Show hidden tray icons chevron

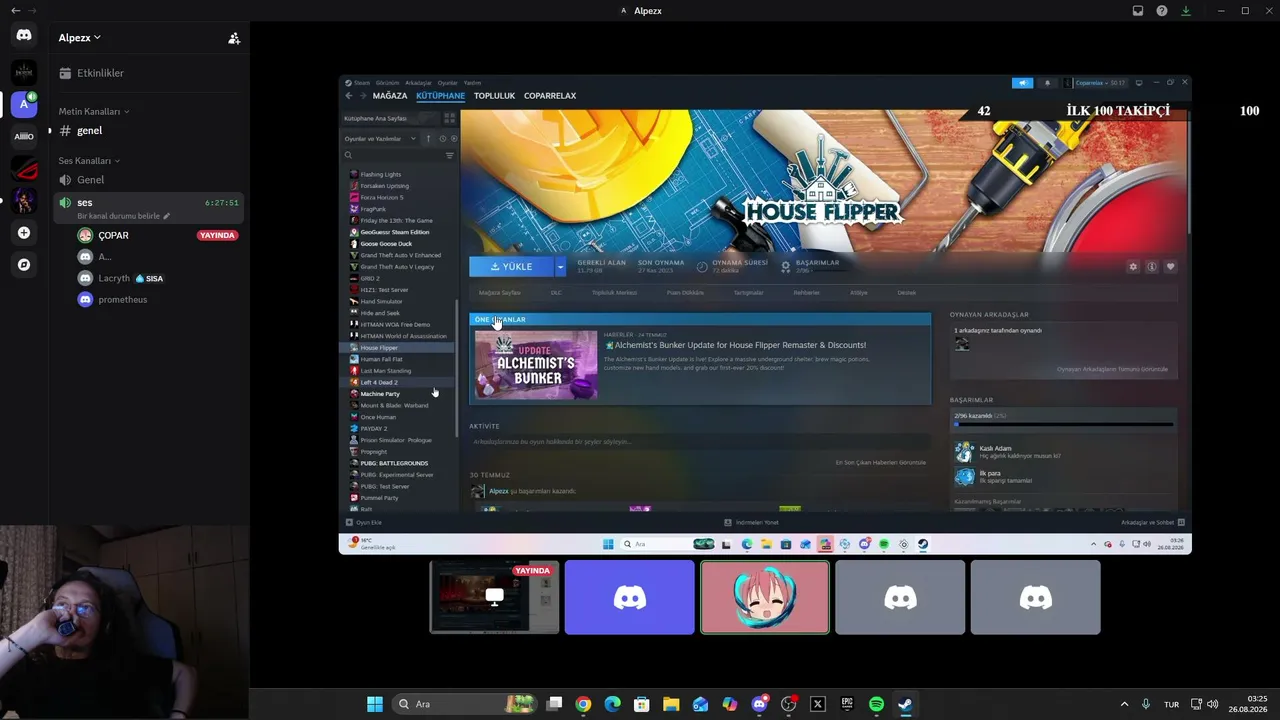pos(1124,704)
